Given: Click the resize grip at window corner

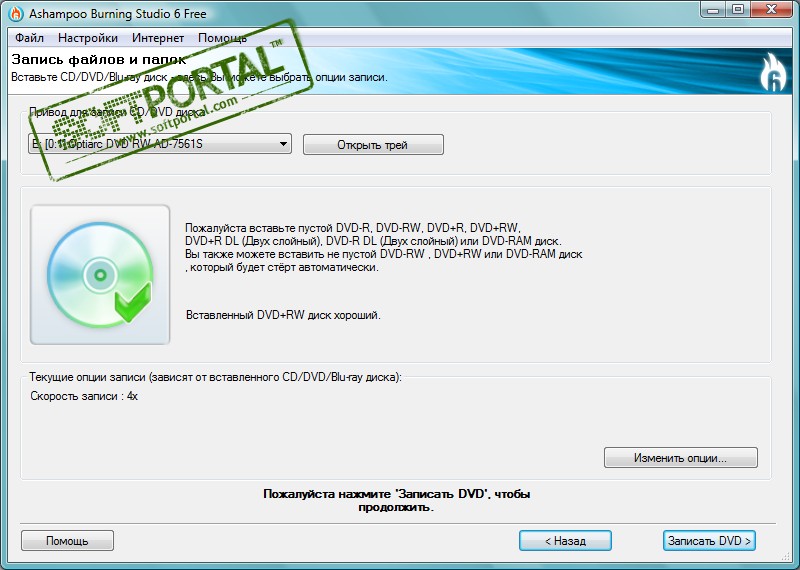Looking at the screenshot, I should click(786, 557).
